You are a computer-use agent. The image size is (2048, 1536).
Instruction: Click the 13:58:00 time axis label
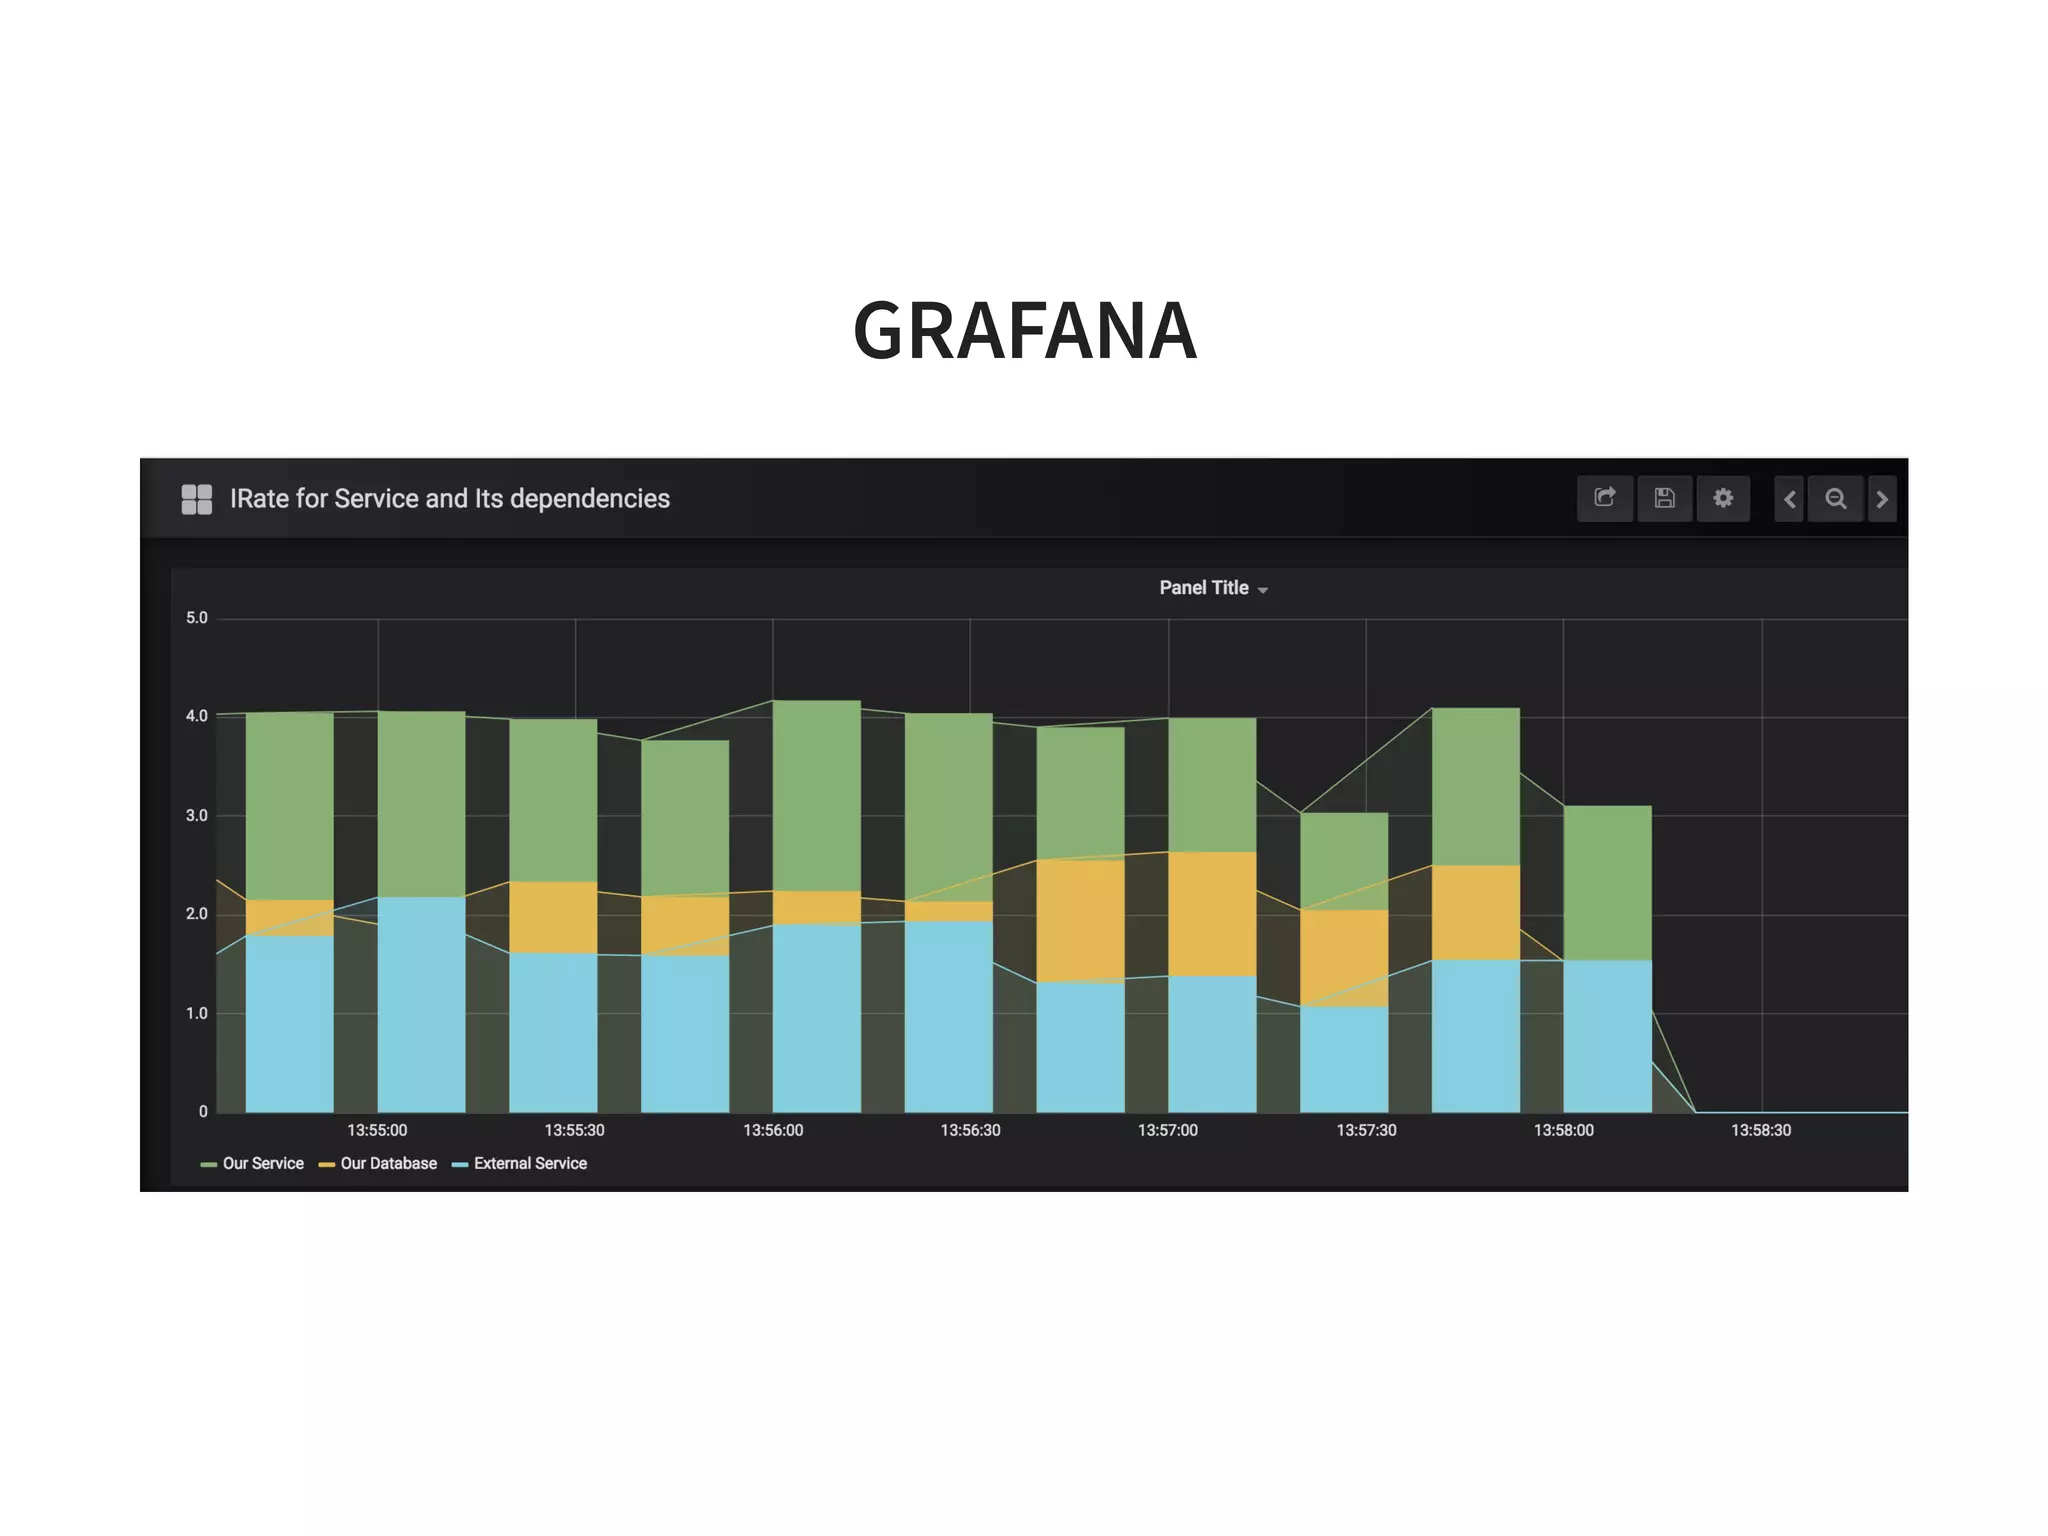1563,1130
